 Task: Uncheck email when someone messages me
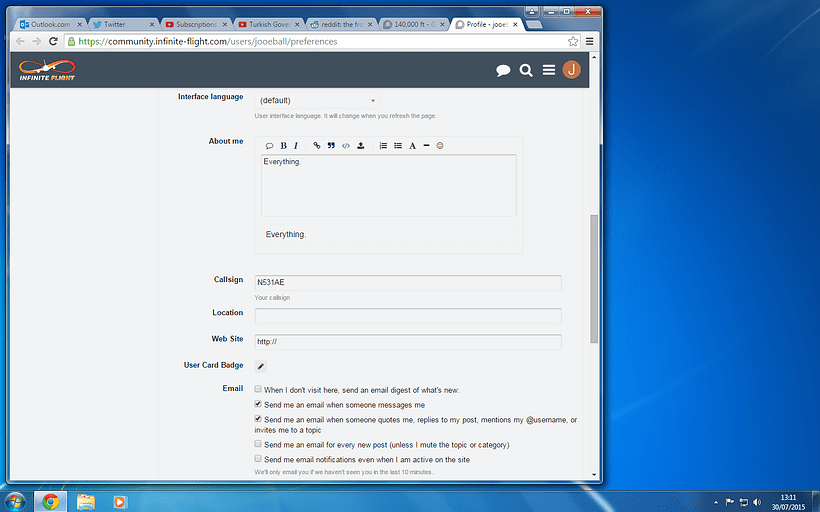coord(258,404)
